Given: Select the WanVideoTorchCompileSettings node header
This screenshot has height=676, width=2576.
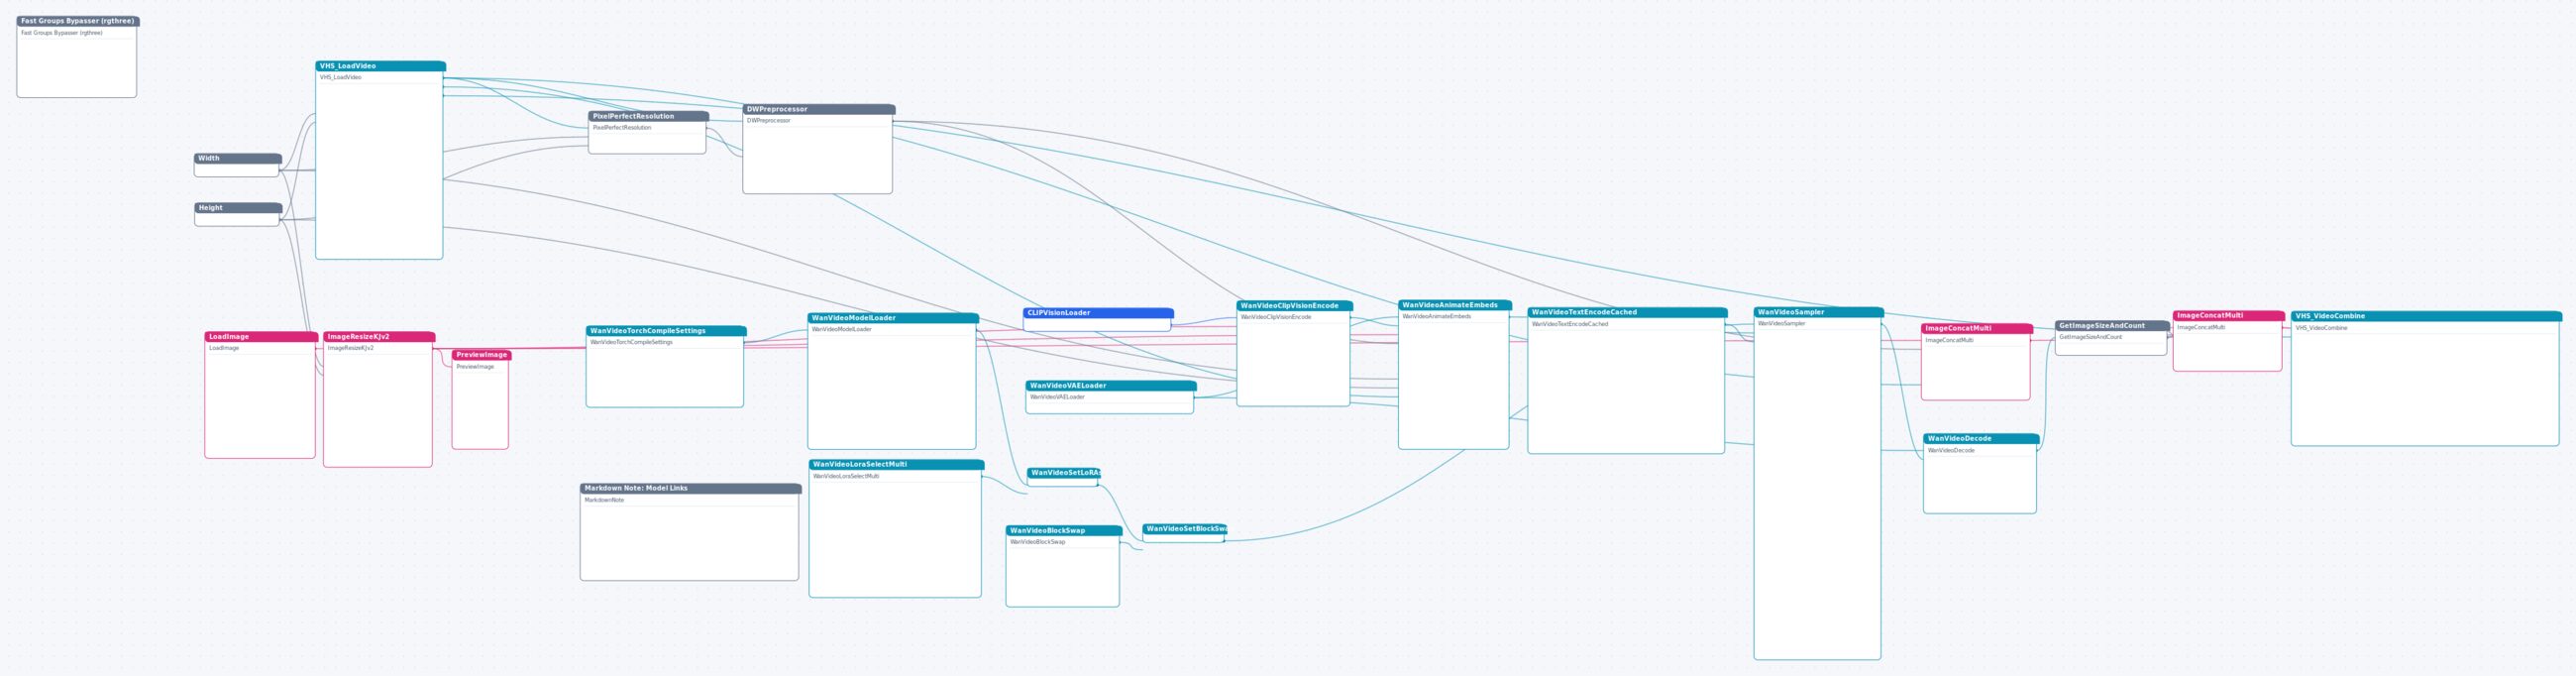Looking at the screenshot, I should coord(666,331).
